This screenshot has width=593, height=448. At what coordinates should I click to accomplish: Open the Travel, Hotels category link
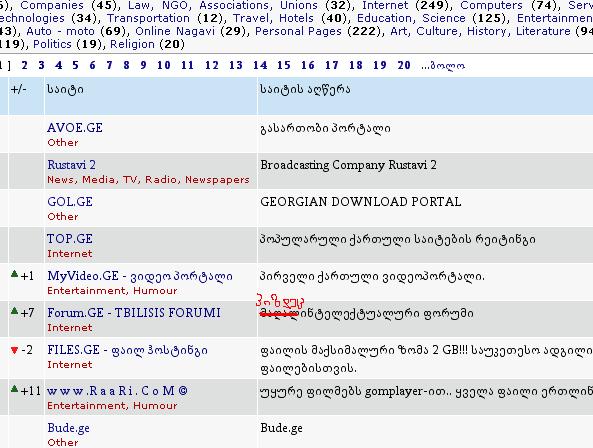(x=273, y=18)
